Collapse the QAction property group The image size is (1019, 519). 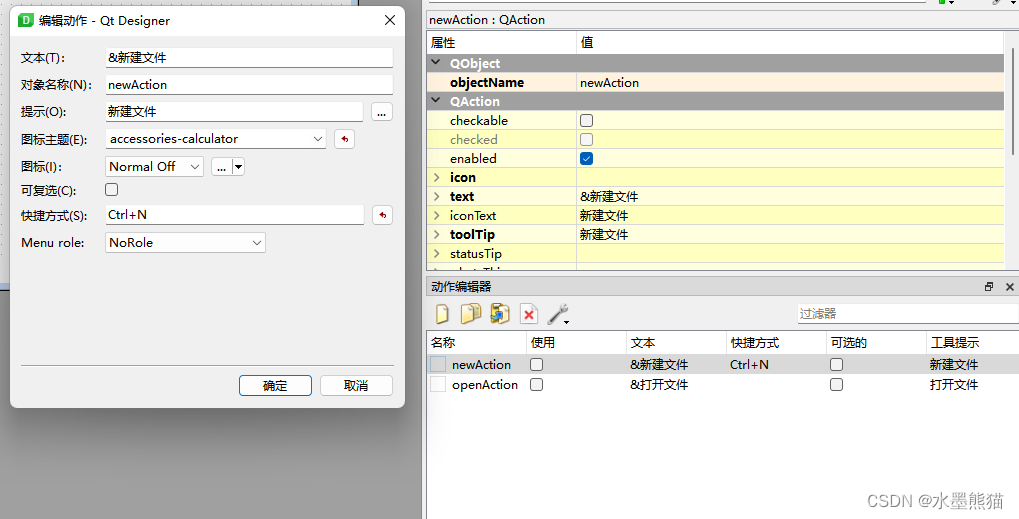pos(436,101)
